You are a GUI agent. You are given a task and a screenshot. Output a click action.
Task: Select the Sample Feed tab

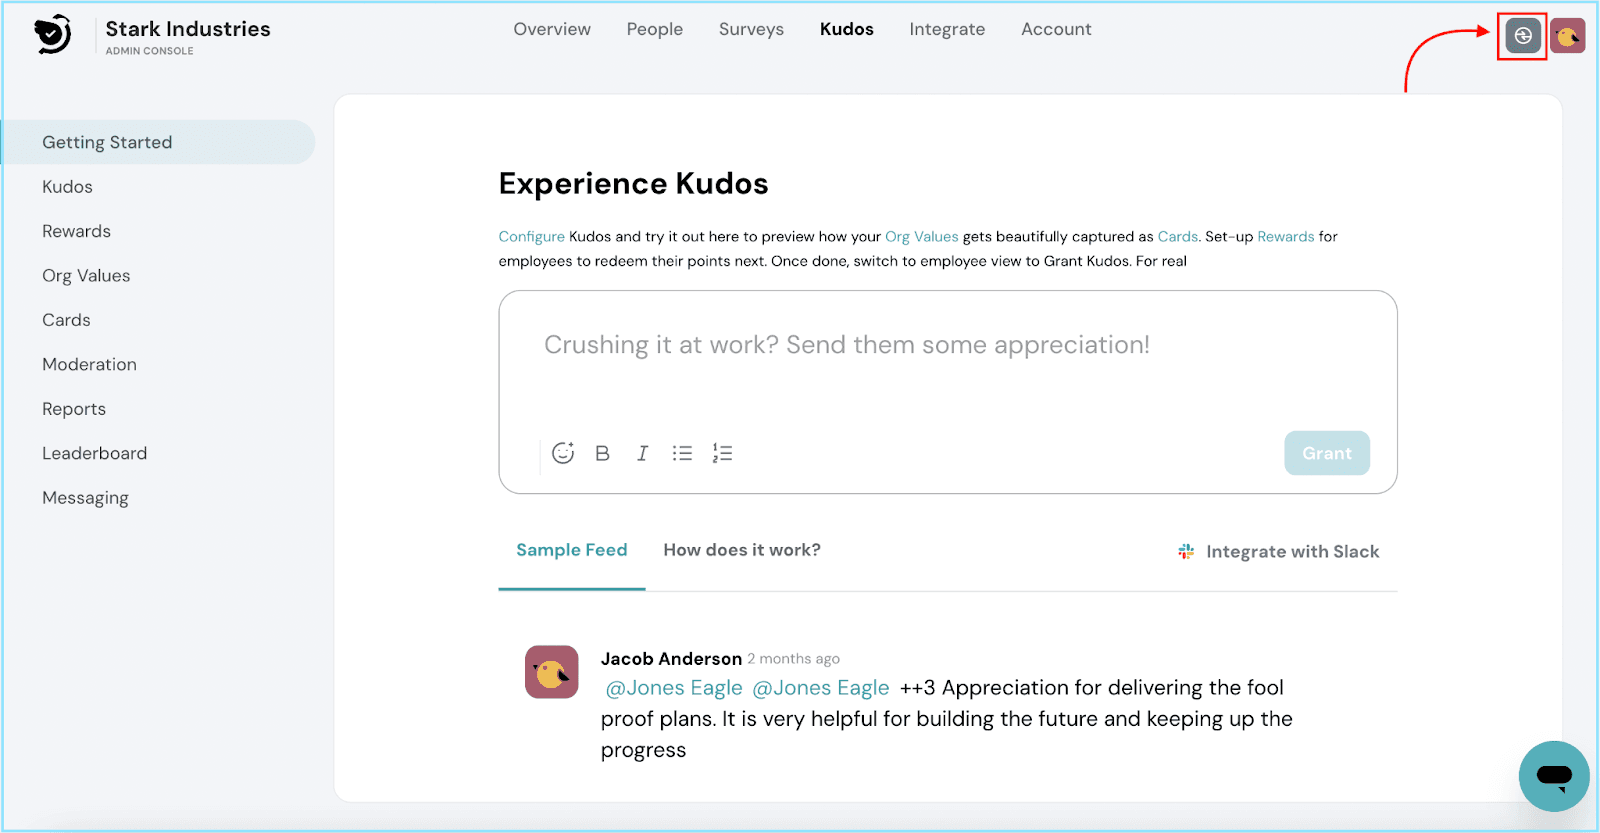(x=571, y=550)
